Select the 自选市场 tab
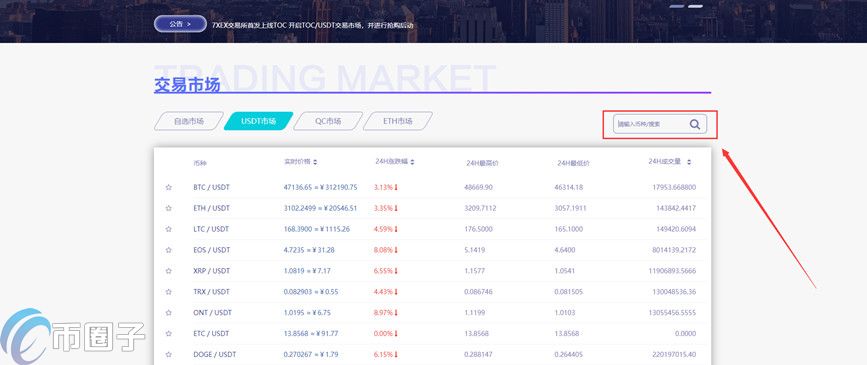 189,121
